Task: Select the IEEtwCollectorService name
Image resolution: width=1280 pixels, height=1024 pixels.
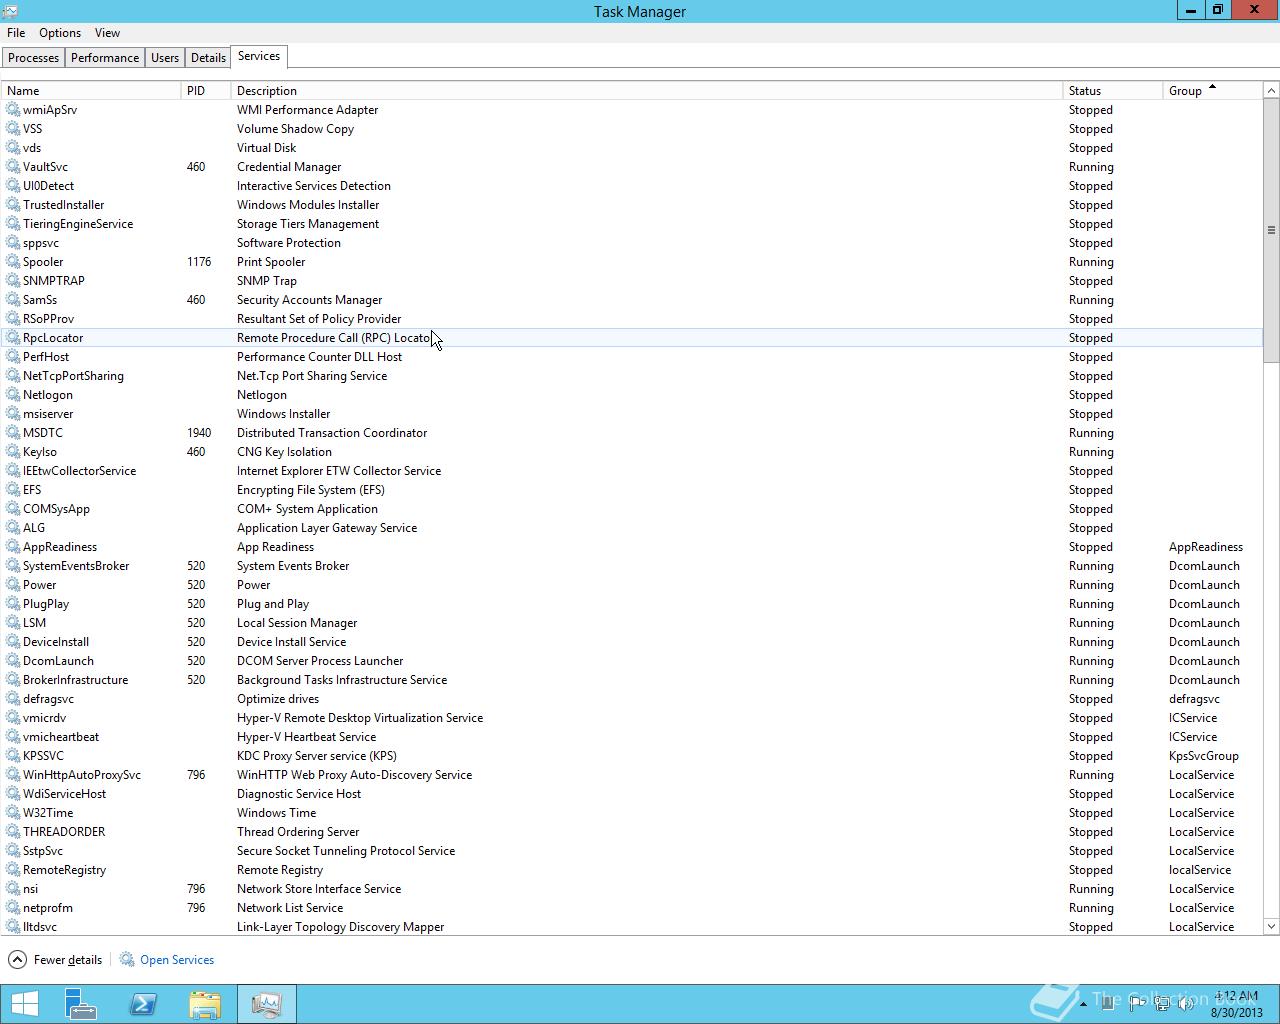Action: tap(79, 471)
